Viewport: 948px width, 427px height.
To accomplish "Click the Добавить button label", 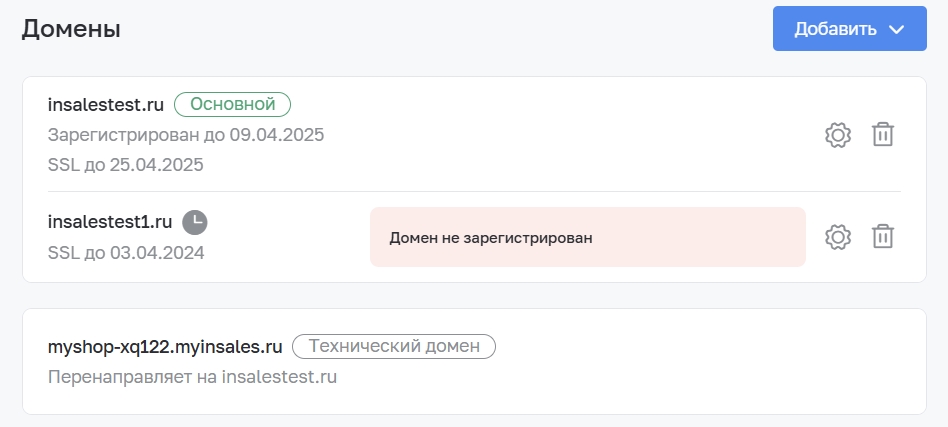I will pyautogui.click(x=835, y=28).
